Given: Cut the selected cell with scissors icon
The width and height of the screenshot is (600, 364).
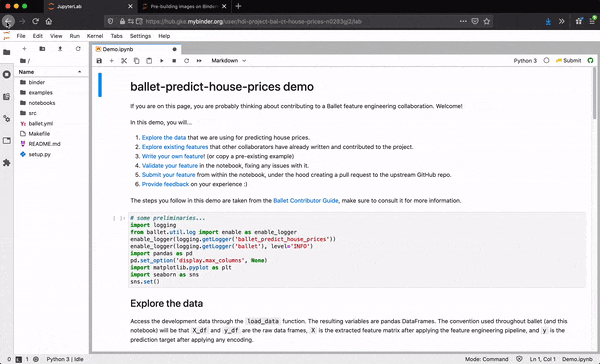Looking at the screenshot, I should (124, 60).
